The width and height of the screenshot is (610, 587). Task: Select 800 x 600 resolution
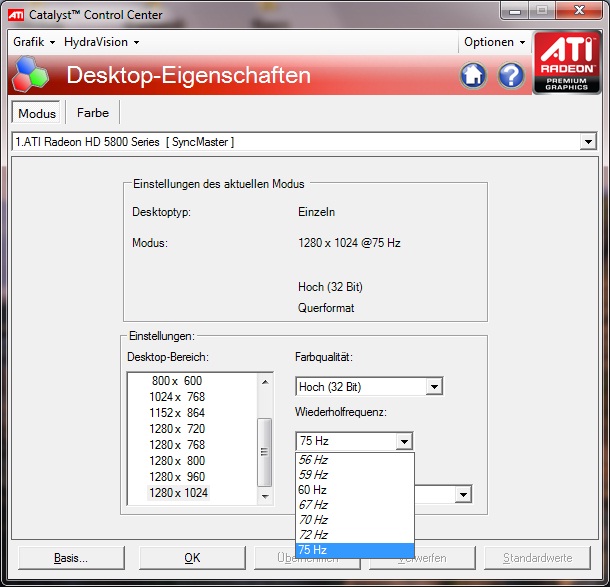click(177, 380)
